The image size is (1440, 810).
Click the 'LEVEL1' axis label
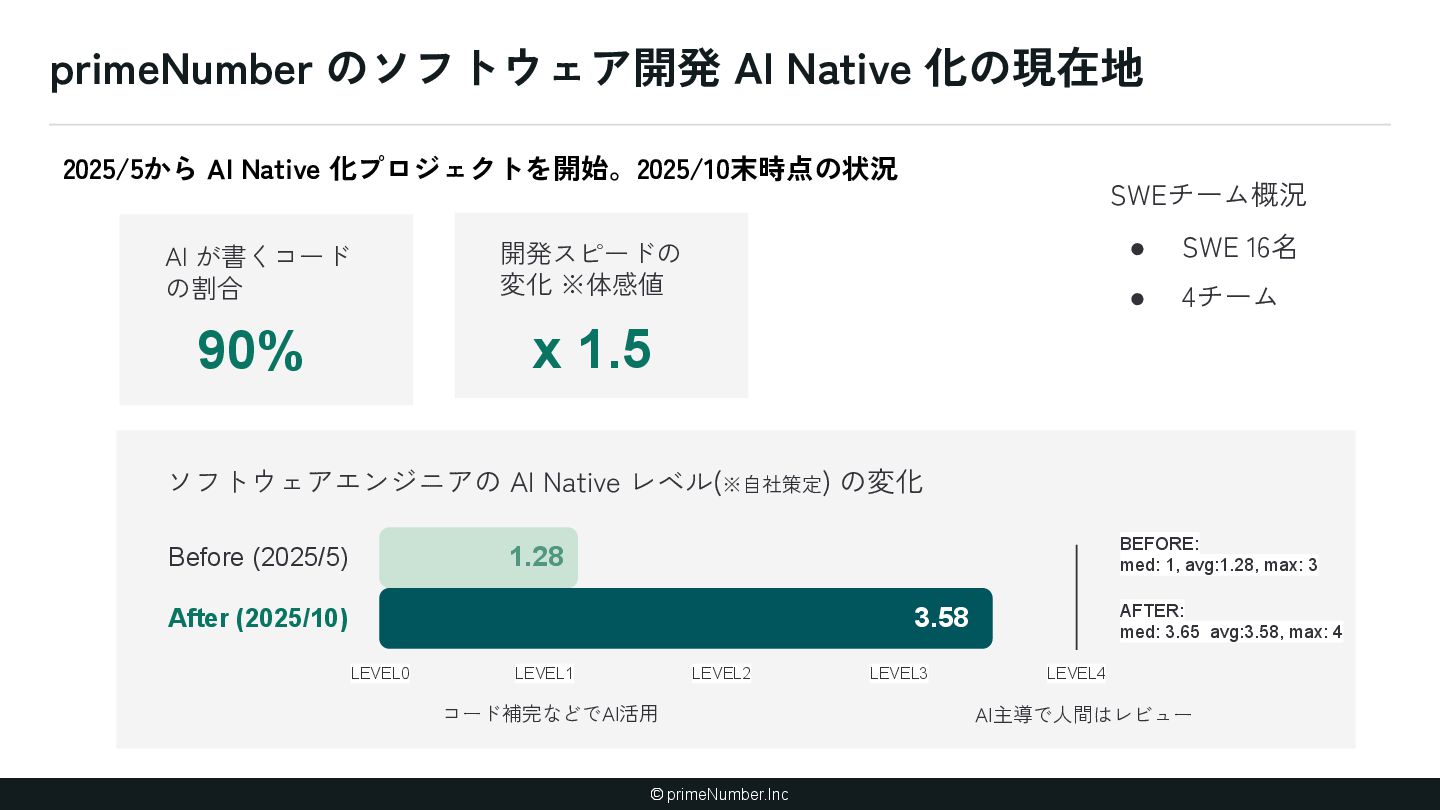click(x=544, y=673)
